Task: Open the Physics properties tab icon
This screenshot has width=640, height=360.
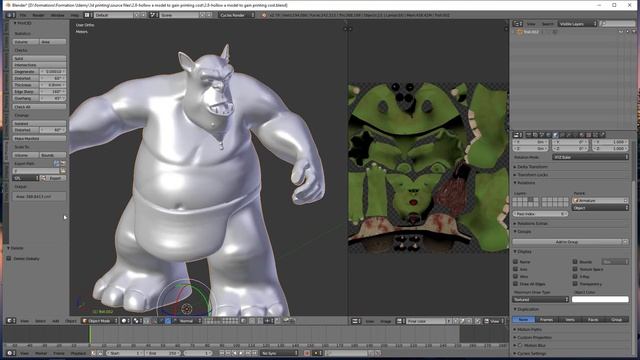Action: click(602, 135)
